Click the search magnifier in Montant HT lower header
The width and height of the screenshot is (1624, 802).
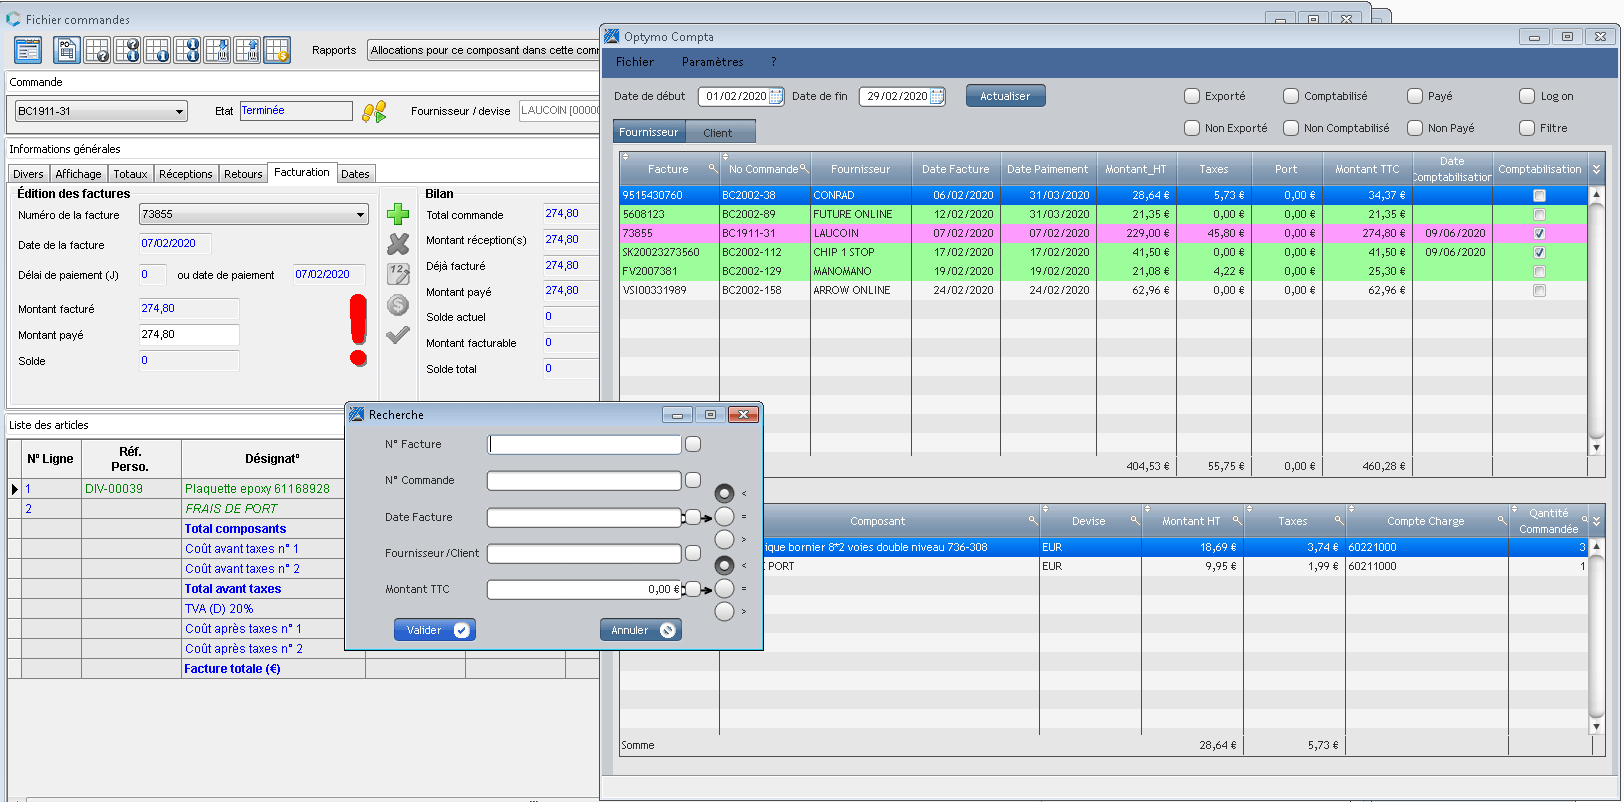point(1237,520)
